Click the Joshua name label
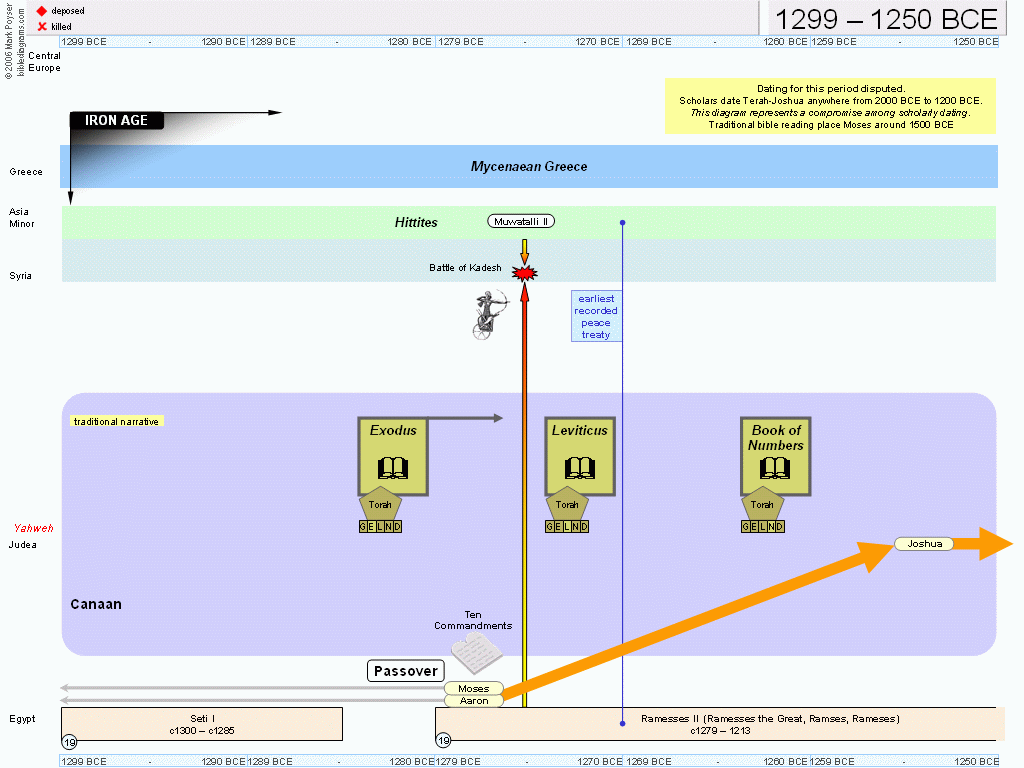 point(924,544)
